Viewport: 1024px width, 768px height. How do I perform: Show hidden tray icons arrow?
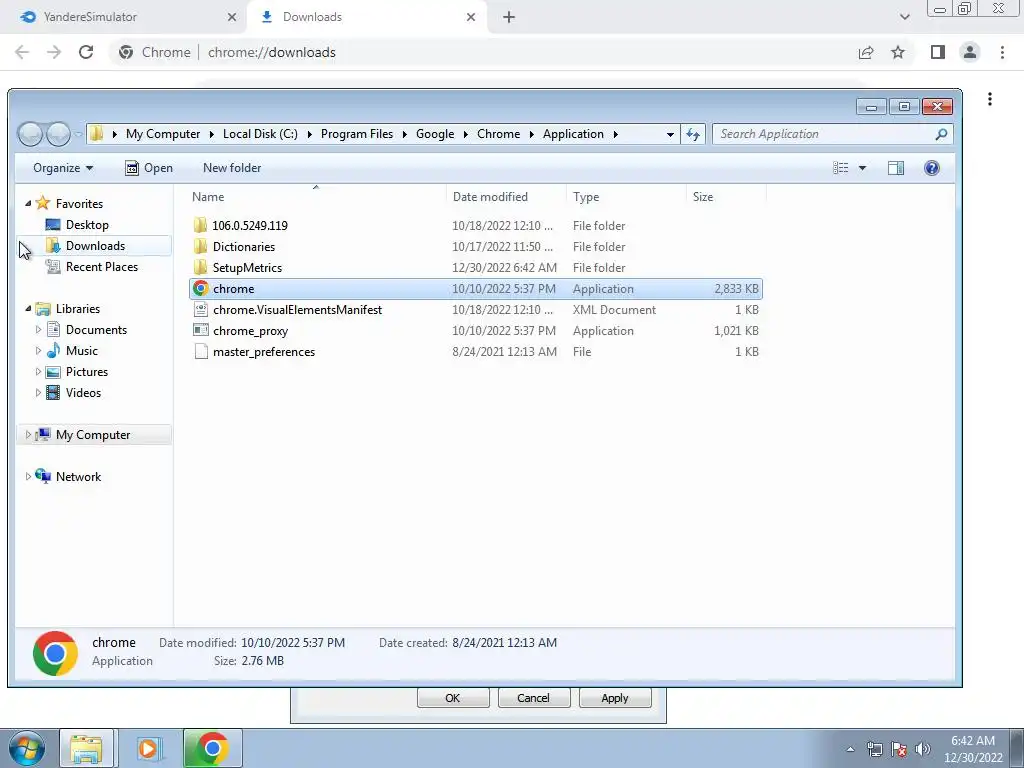pyautogui.click(x=850, y=749)
